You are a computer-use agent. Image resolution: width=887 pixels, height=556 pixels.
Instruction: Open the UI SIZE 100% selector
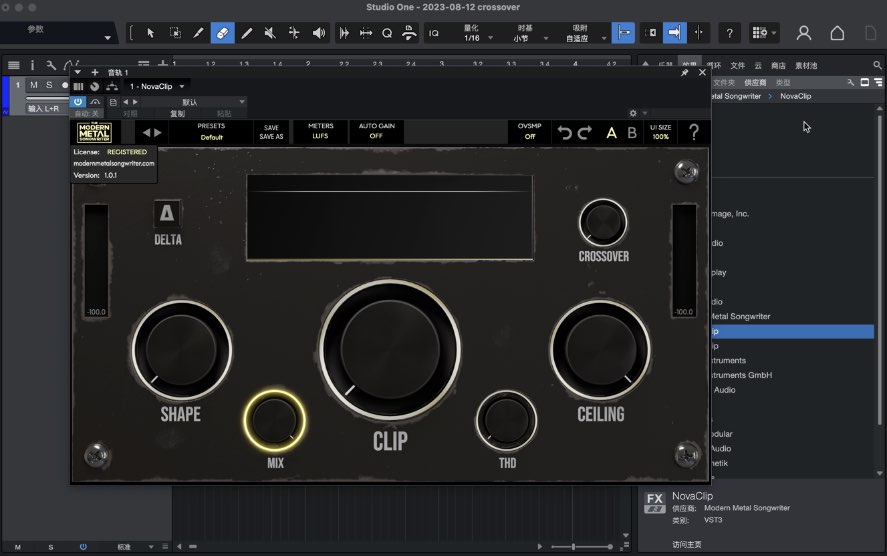(x=660, y=132)
